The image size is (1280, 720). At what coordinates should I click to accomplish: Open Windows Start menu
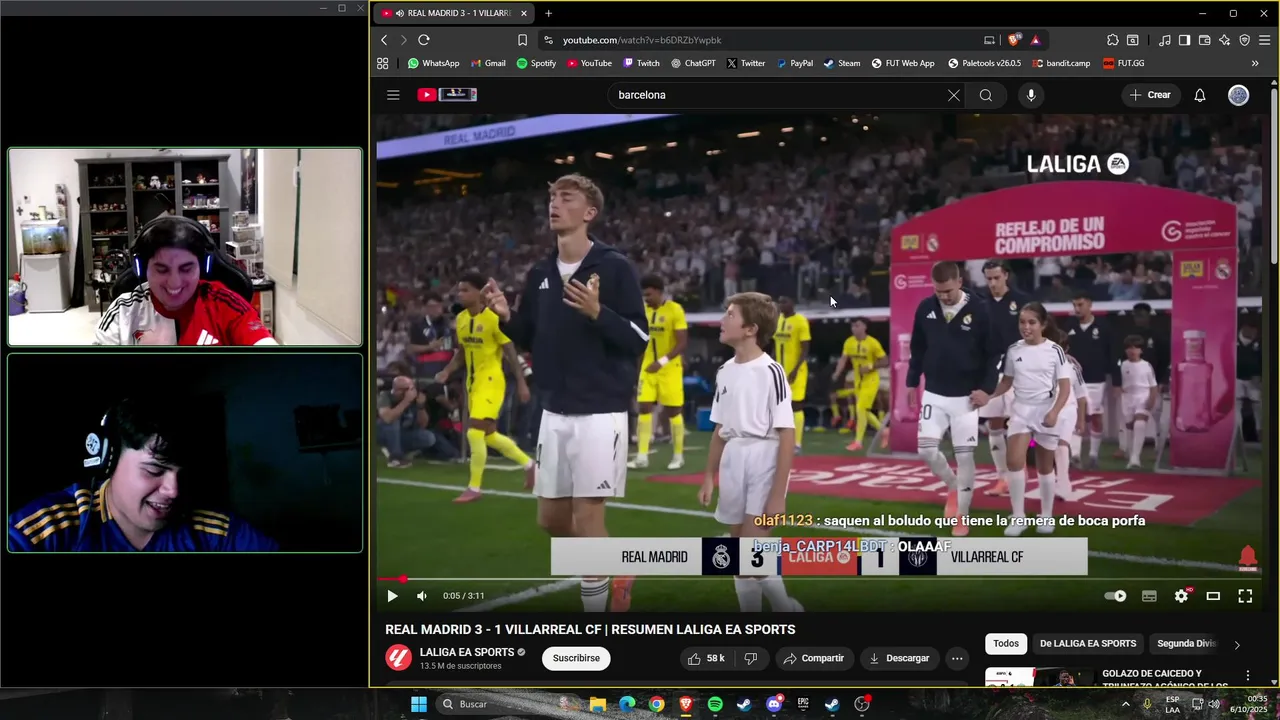coord(419,704)
